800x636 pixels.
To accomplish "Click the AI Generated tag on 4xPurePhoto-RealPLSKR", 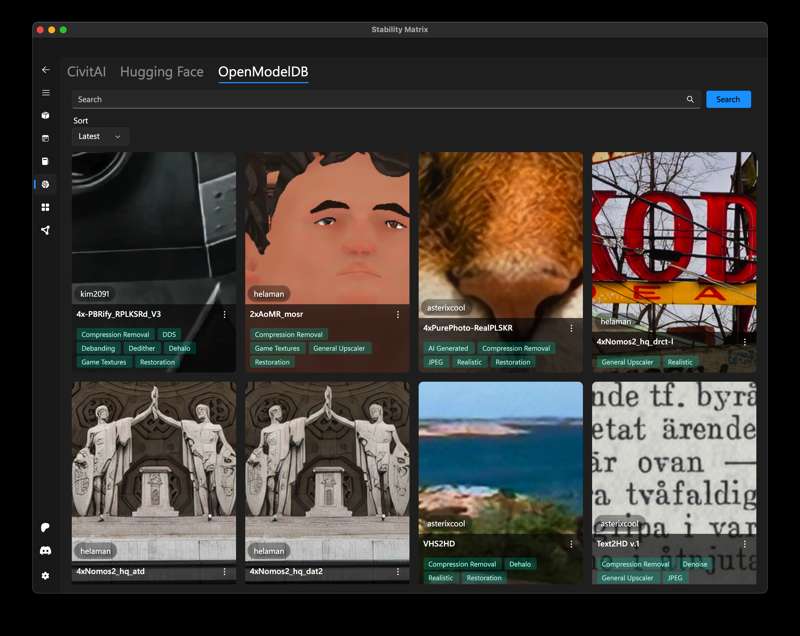I will 447,349.
